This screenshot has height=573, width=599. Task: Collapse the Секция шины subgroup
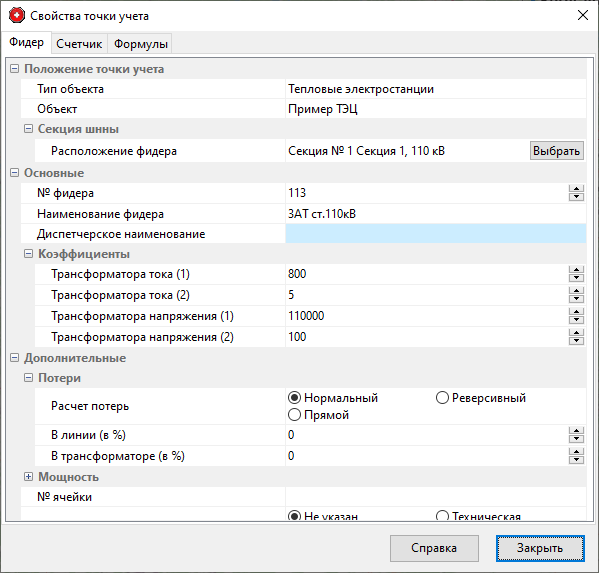pos(28,129)
